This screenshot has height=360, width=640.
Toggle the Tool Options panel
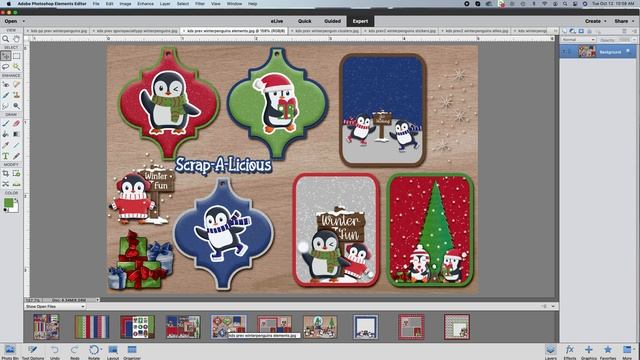(x=33, y=351)
